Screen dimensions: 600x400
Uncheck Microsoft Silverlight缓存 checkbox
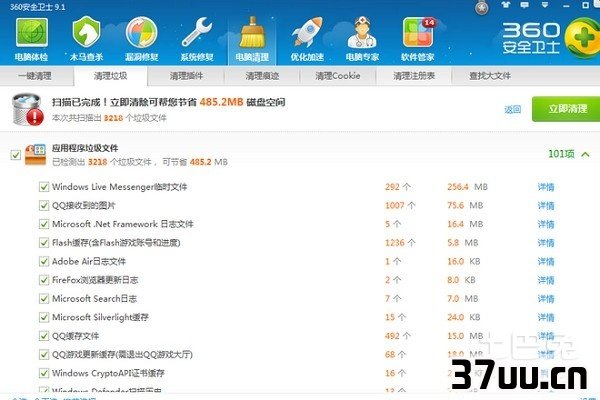[44, 317]
